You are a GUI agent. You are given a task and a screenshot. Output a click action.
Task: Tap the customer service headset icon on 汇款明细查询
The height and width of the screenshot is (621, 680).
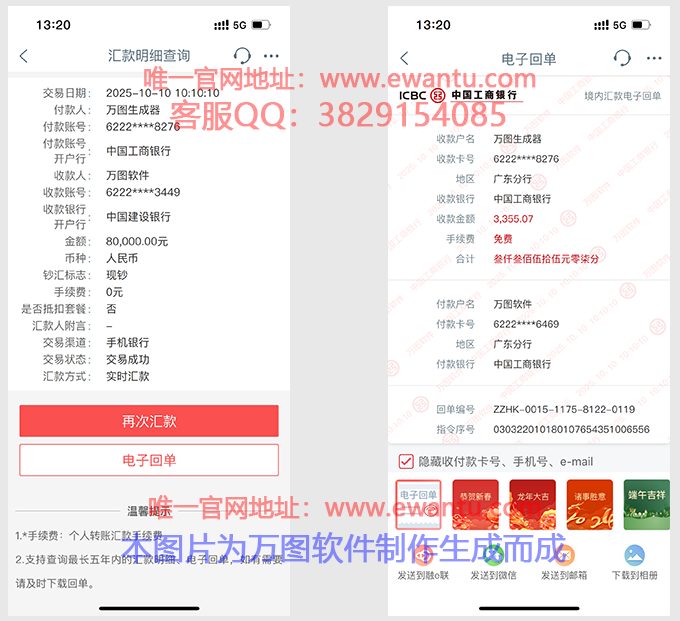tap(242, 56)
